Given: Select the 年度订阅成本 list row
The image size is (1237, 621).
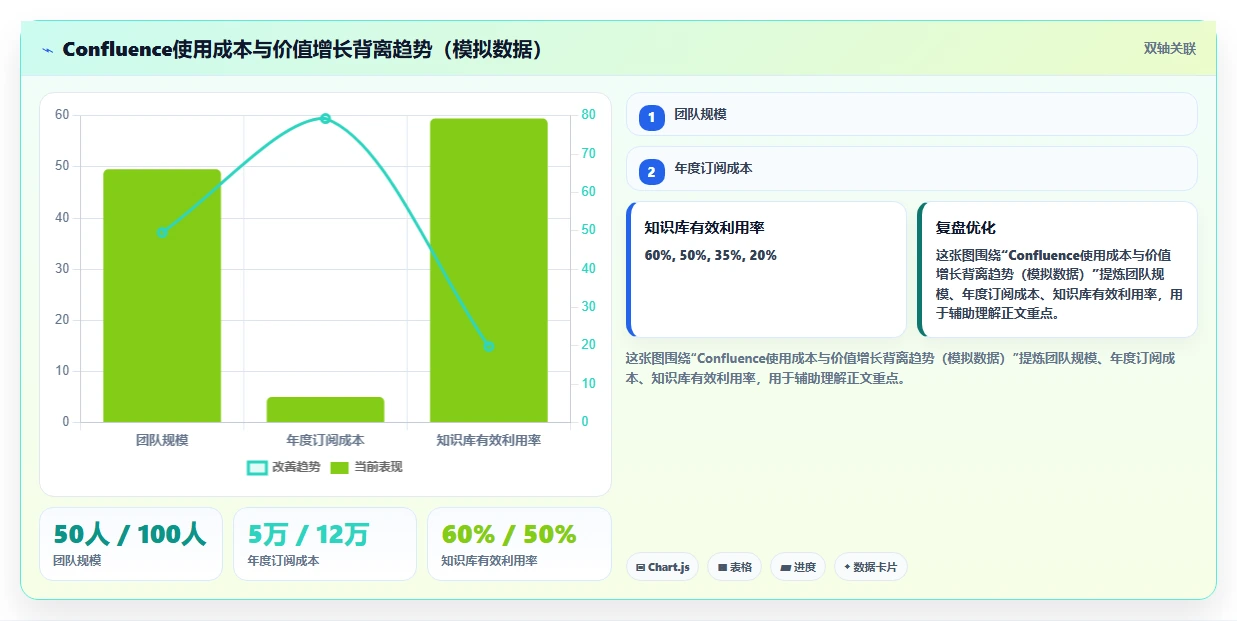Looking at the screenshot, I should coord(911,169).
